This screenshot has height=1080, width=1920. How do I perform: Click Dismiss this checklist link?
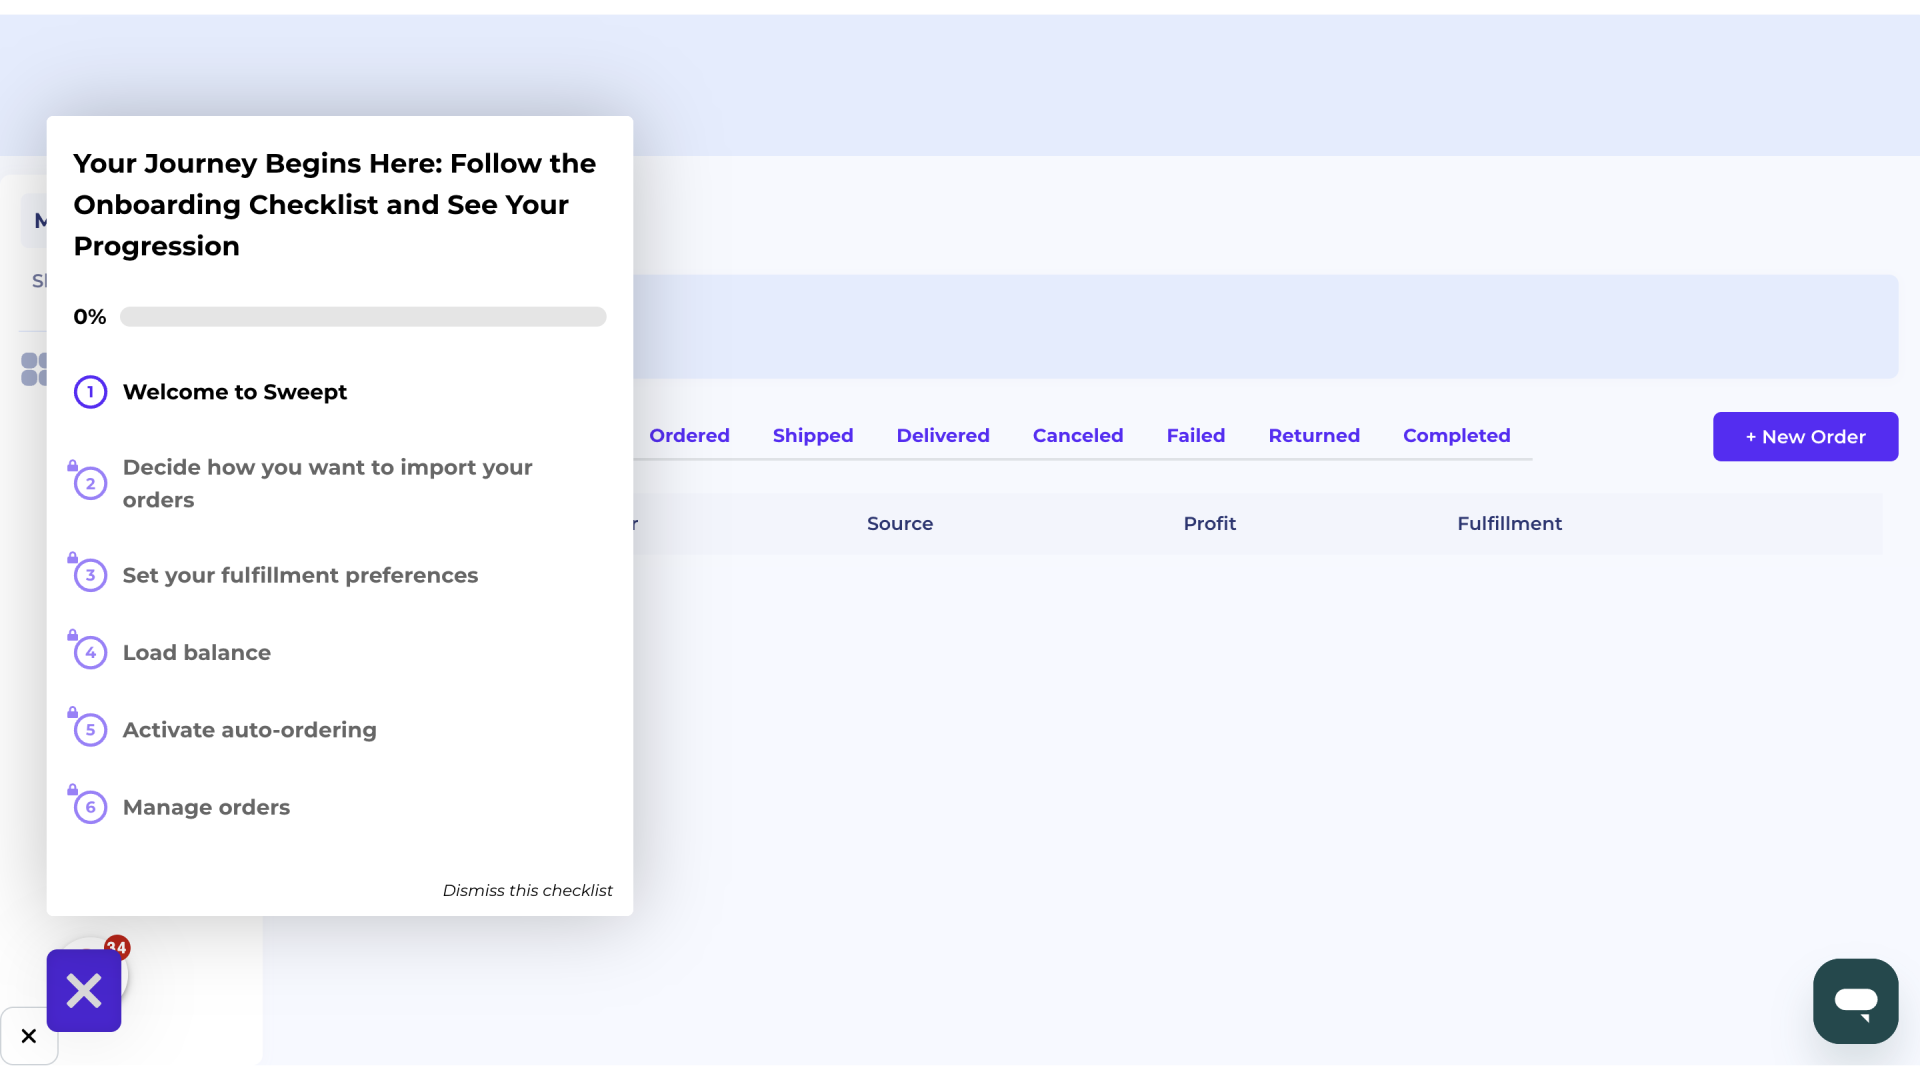(x=527, y=890)
